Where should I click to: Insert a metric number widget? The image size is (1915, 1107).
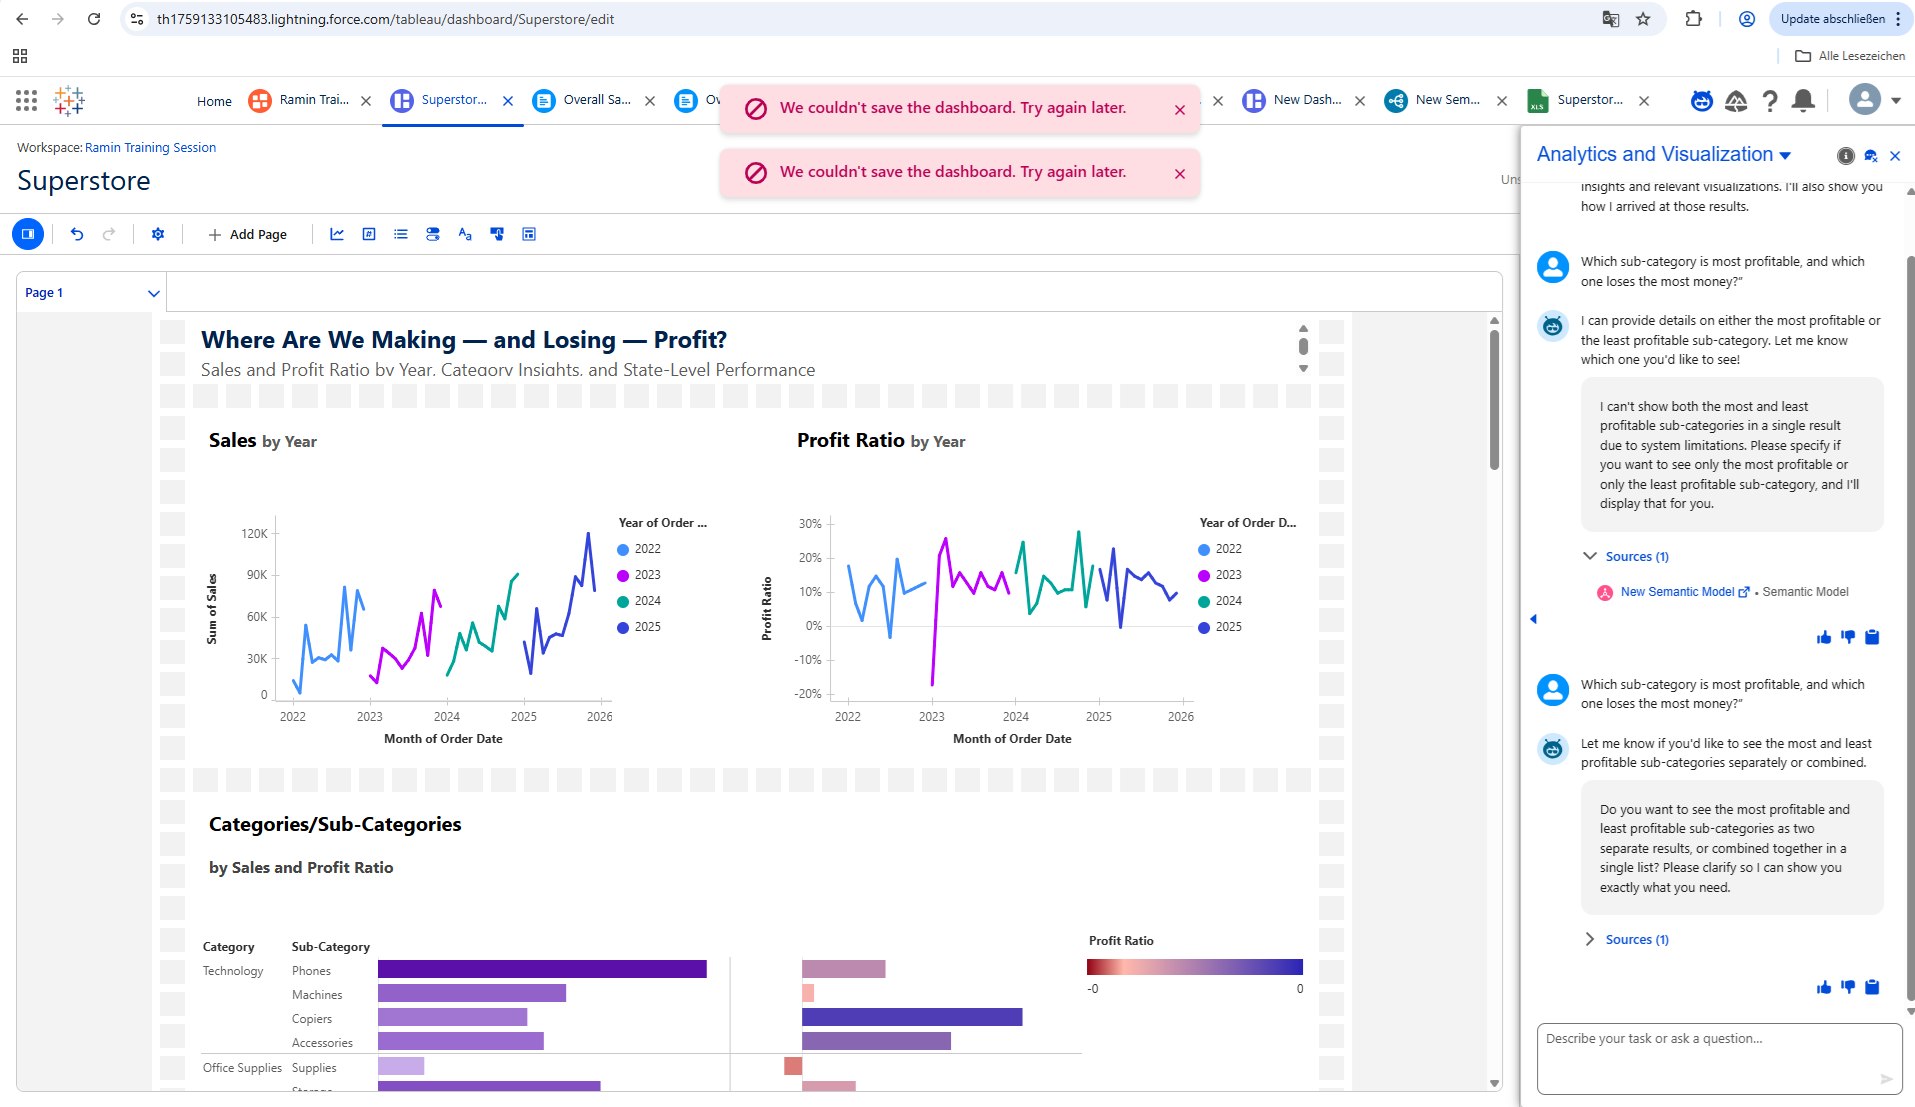point(369,234)
